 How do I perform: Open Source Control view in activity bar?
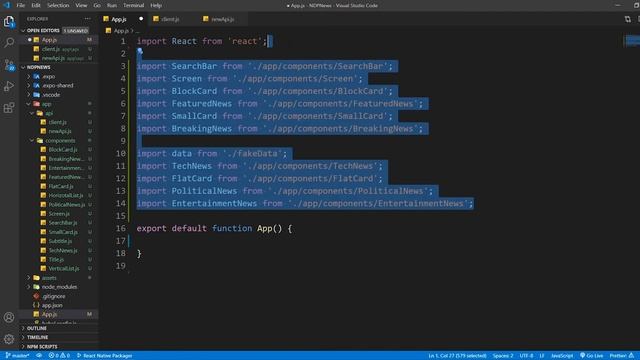pyautogui.click(x=9, y=64)
